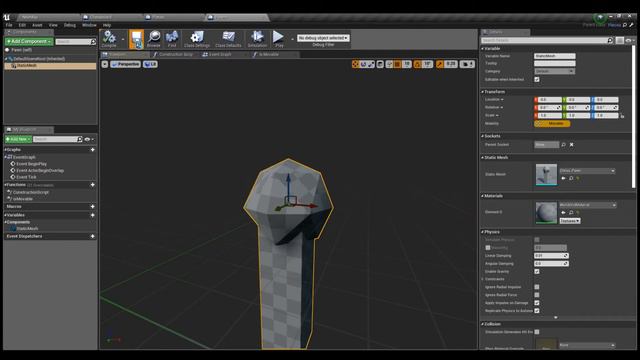Switch to the Event Graph tab
The height and width of the screenshot is (360, 640).
220,54
